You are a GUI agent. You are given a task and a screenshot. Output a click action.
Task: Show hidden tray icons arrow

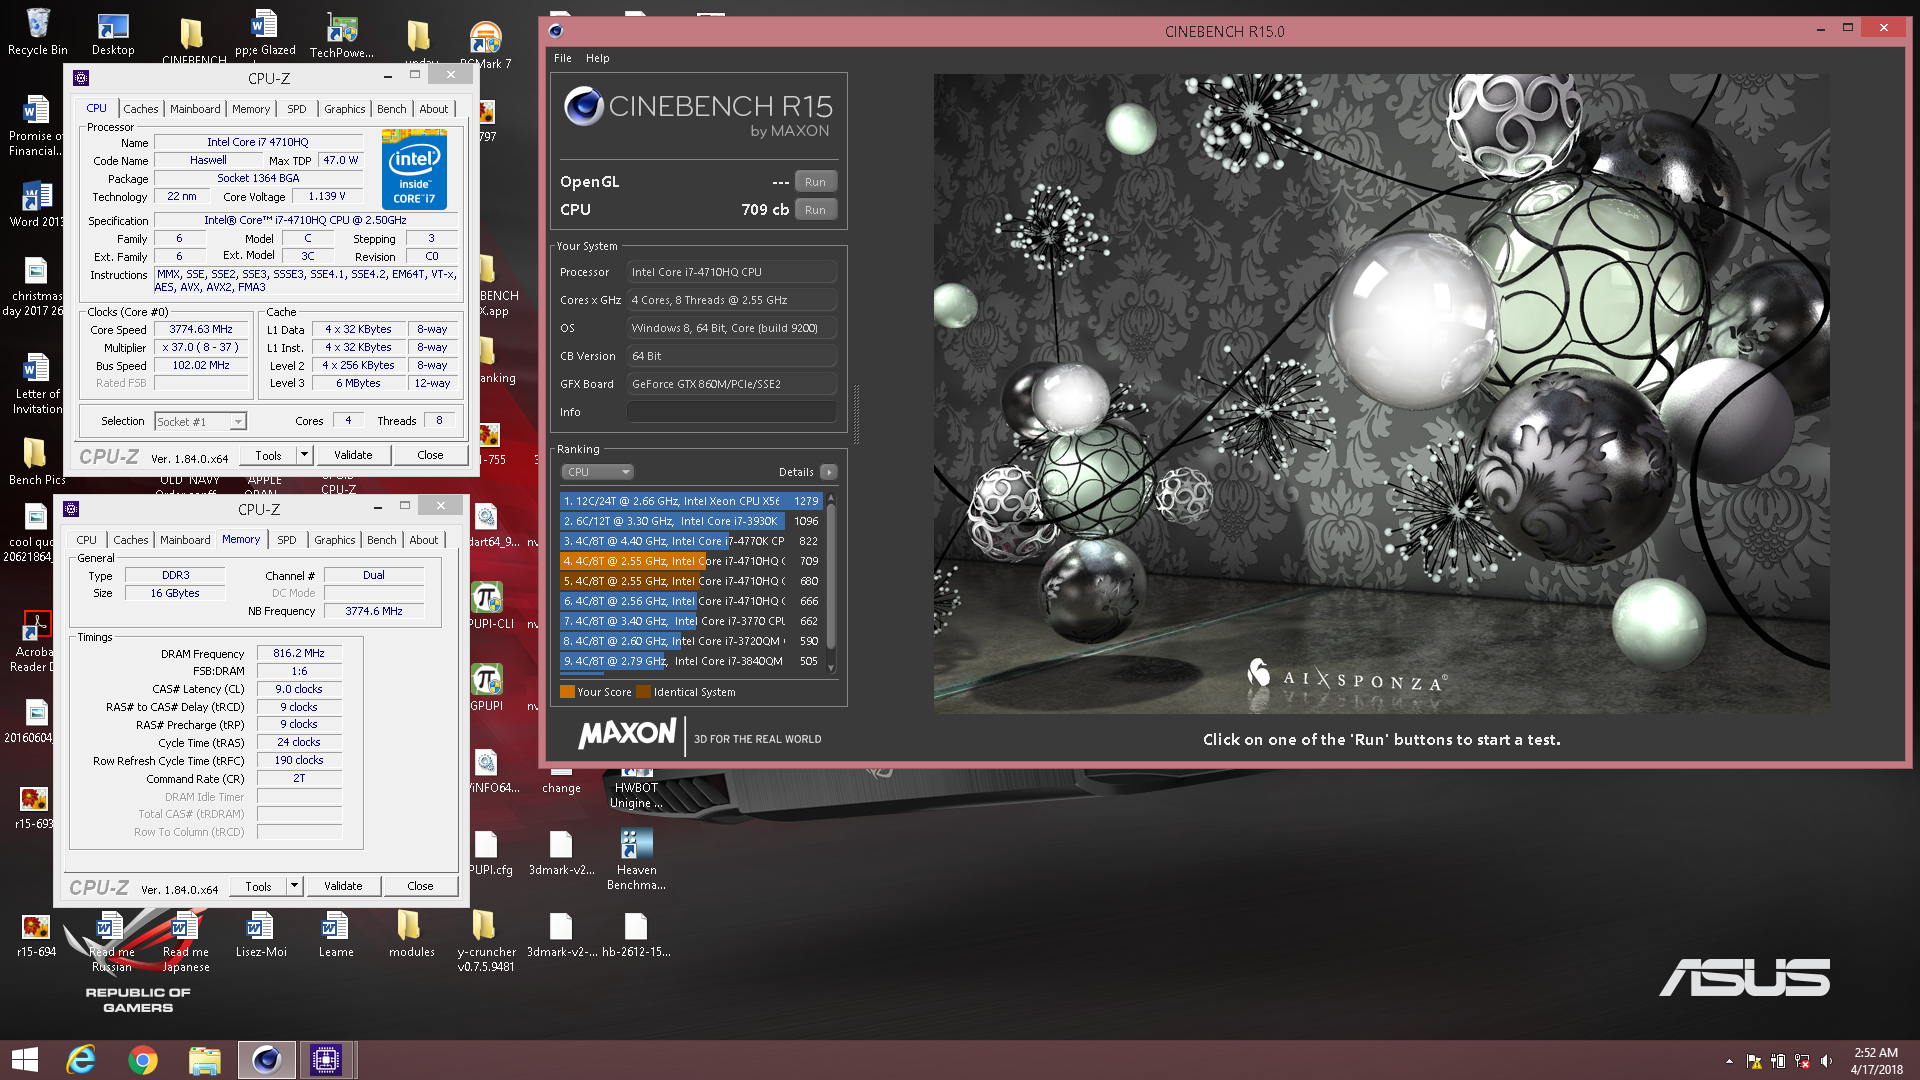click(1729, 1061)
